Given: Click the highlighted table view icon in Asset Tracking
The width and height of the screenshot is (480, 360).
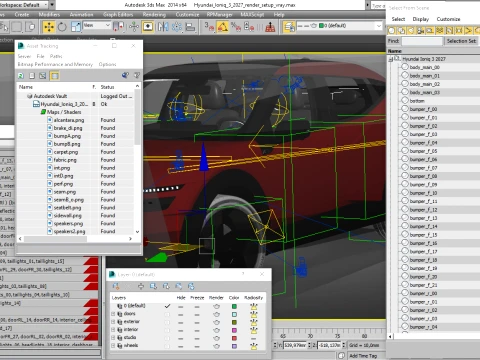Looking at the screenshot, I should (55, 76).
